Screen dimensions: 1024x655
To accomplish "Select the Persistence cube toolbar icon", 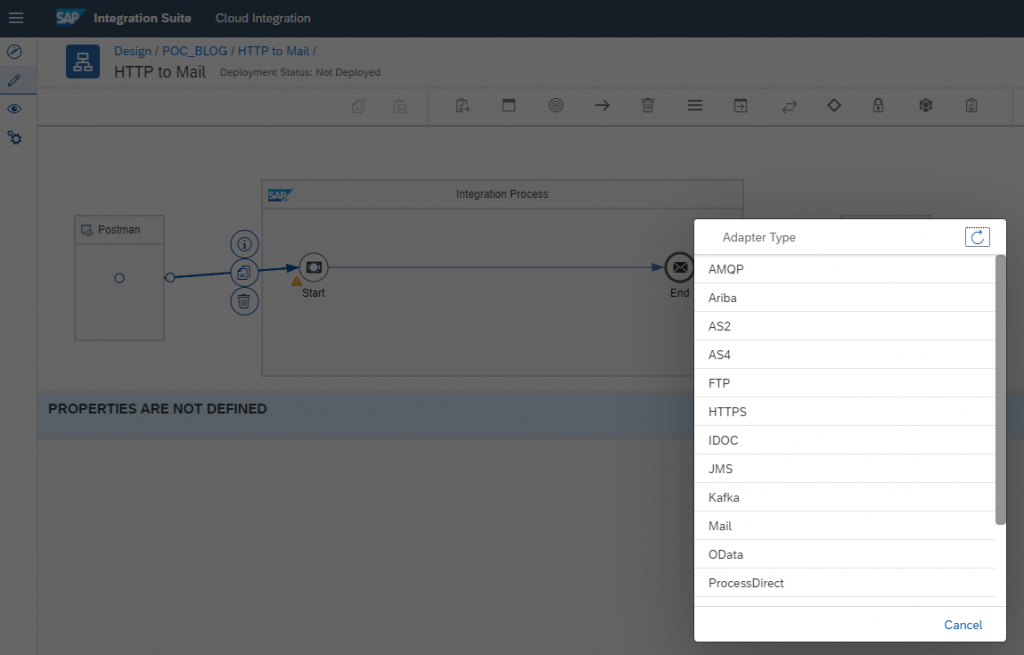I will point(925,105).
